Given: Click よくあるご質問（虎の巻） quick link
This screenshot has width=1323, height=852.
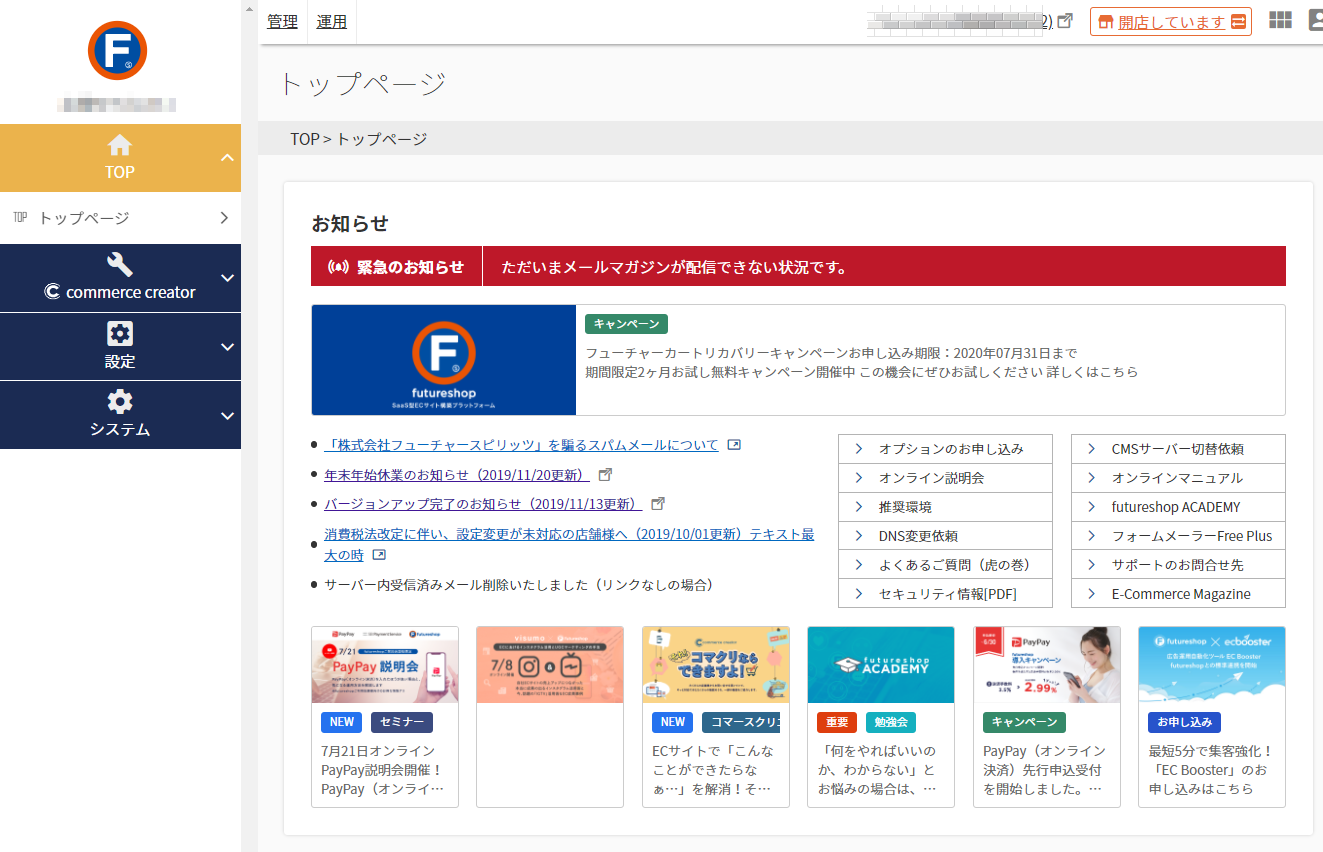Looking at the screenshot, I should [x=945, y=565].
